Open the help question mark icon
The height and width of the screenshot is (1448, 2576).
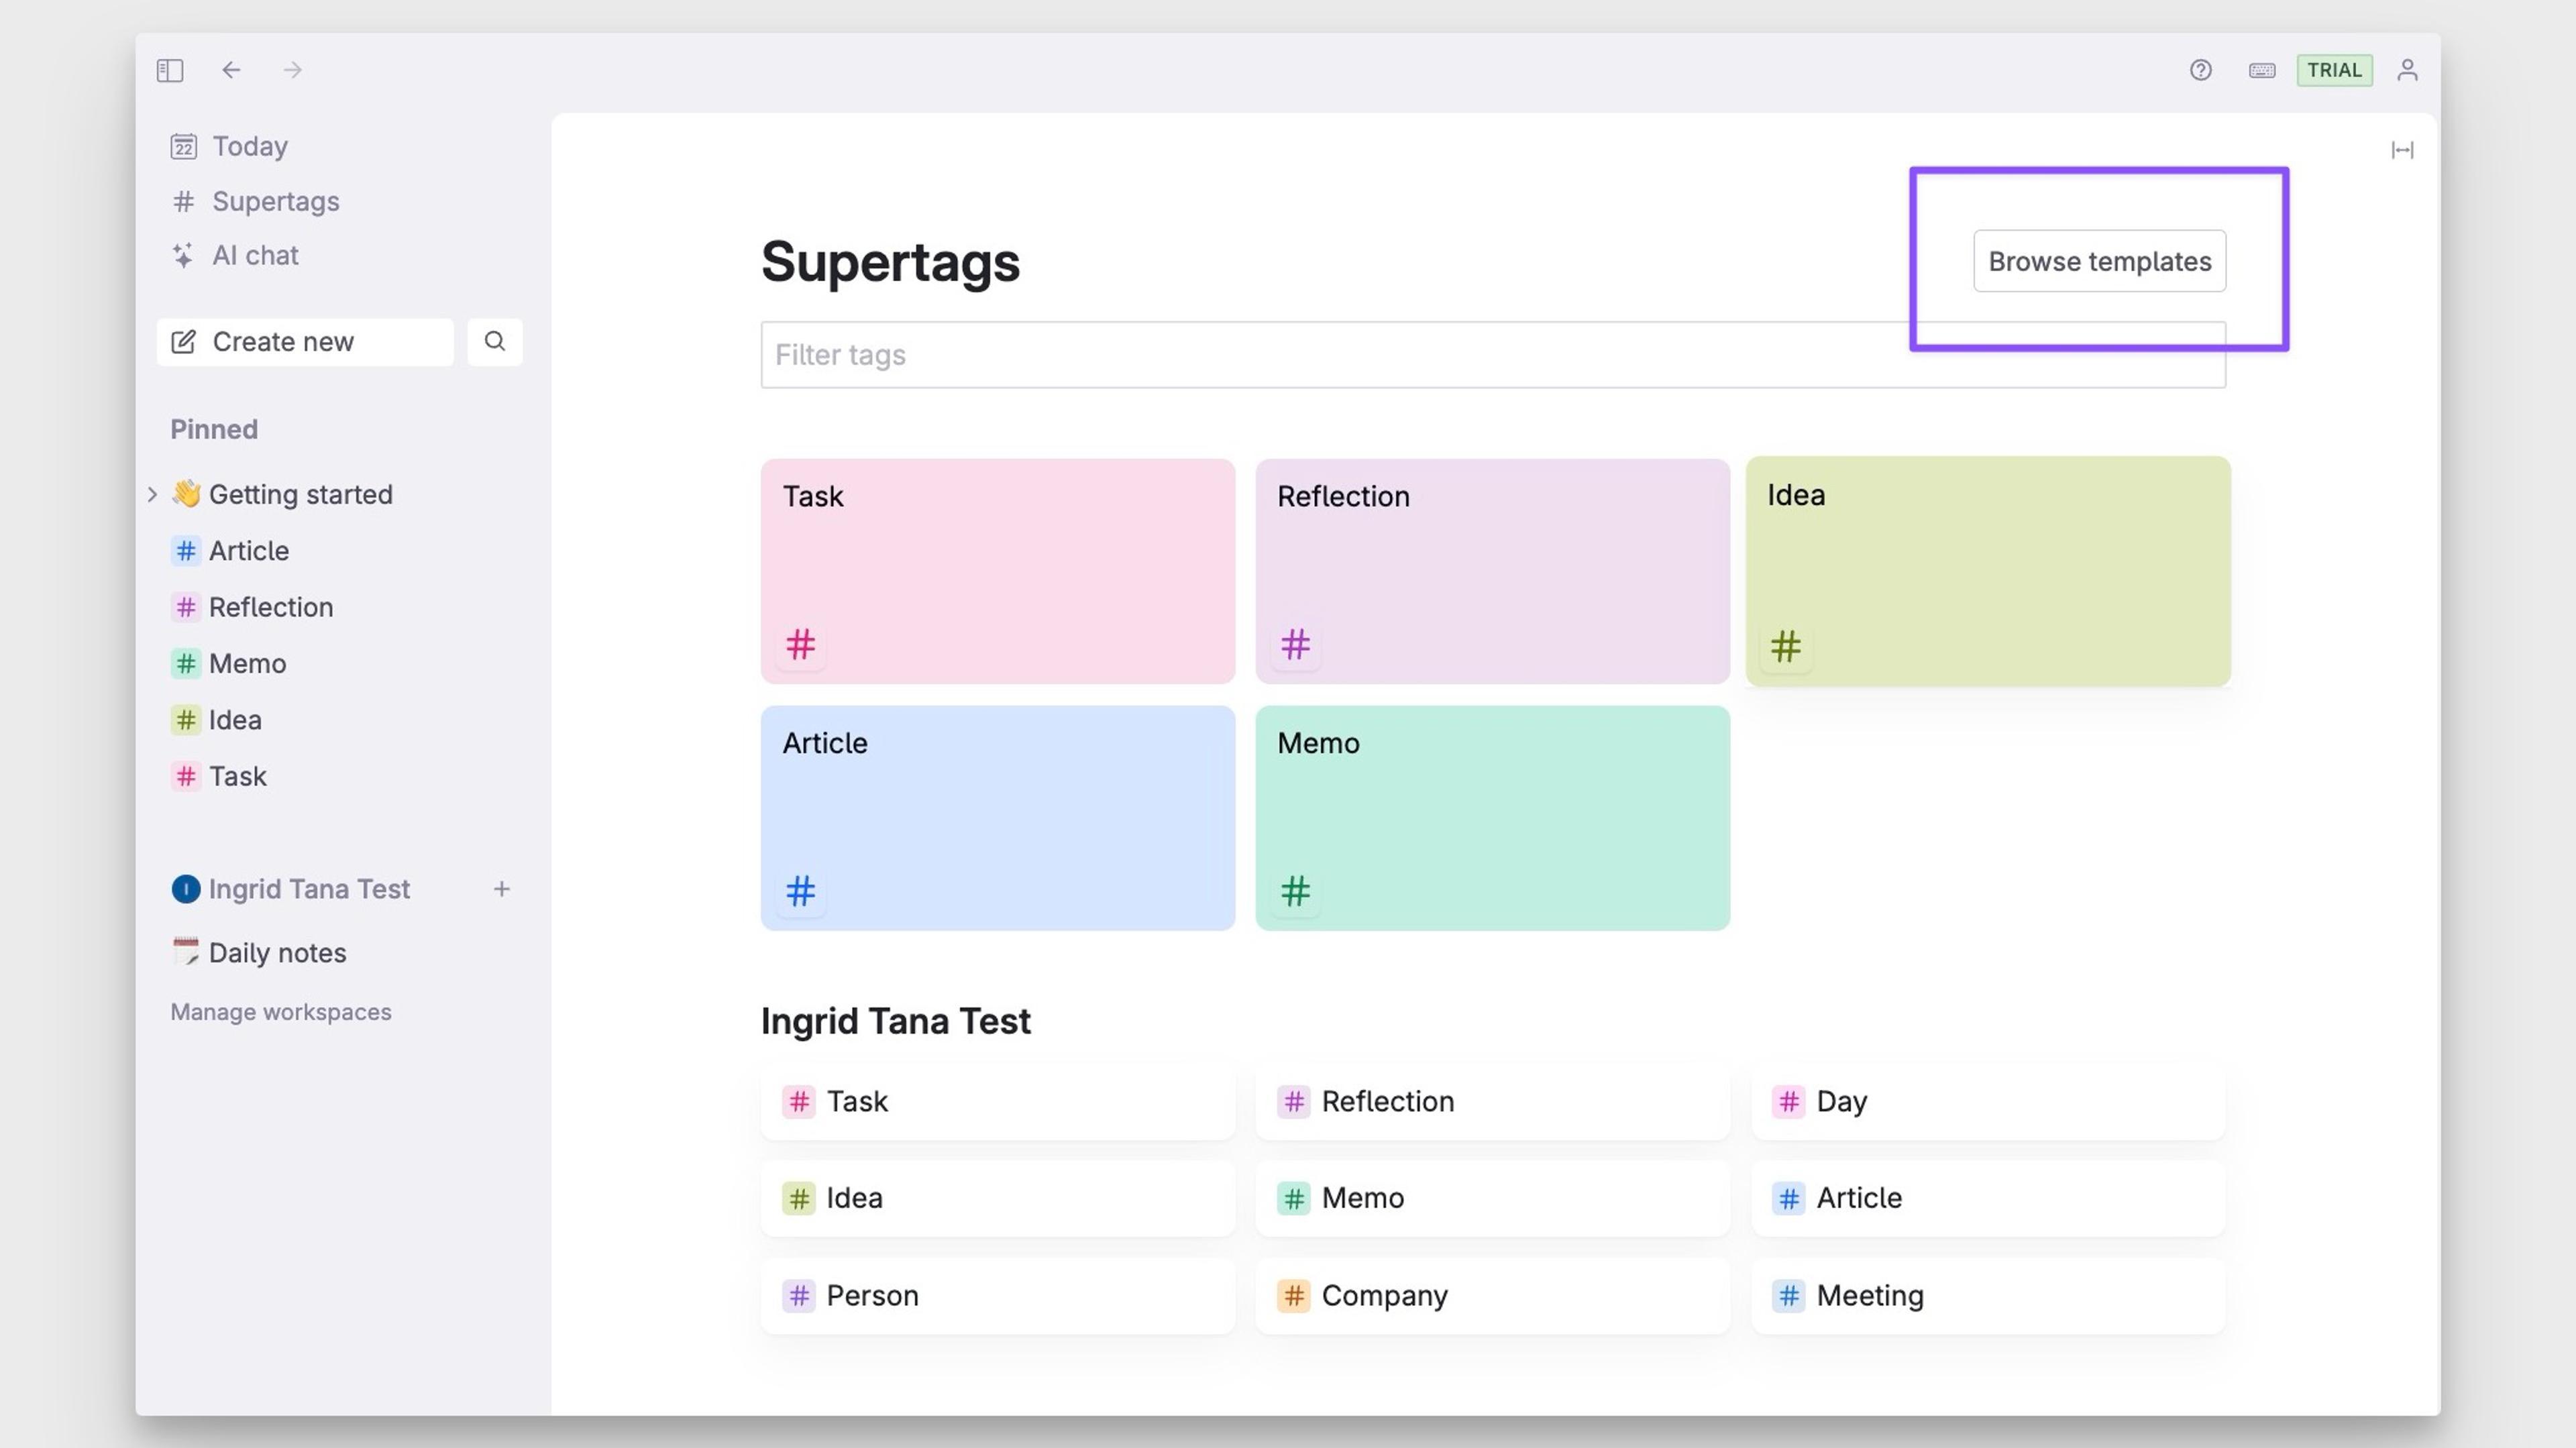[x=2200, y=70]
